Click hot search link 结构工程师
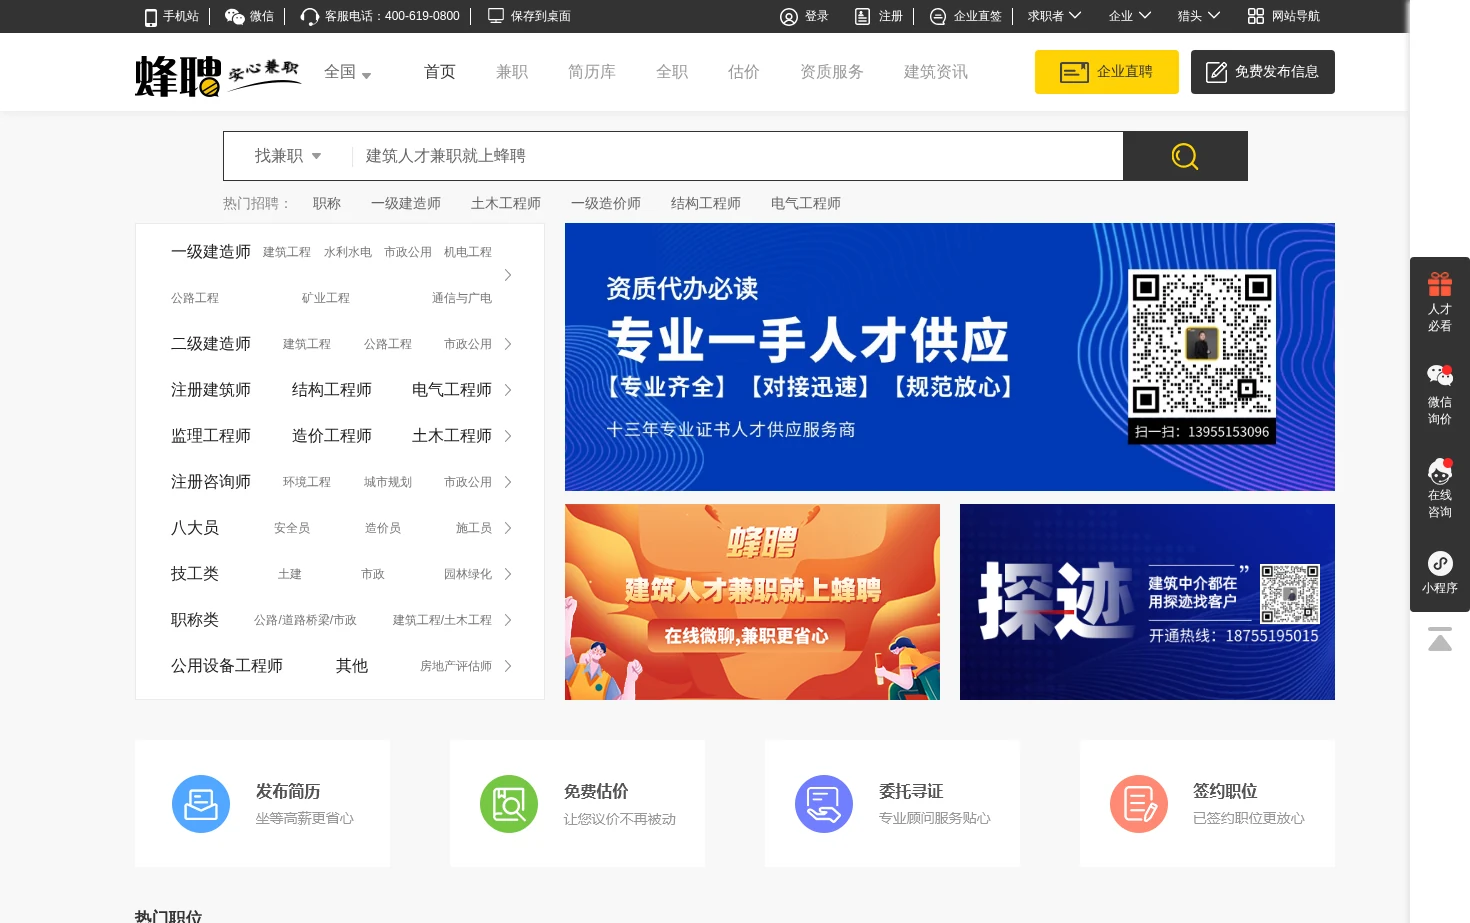 click(x=706, y=203)
